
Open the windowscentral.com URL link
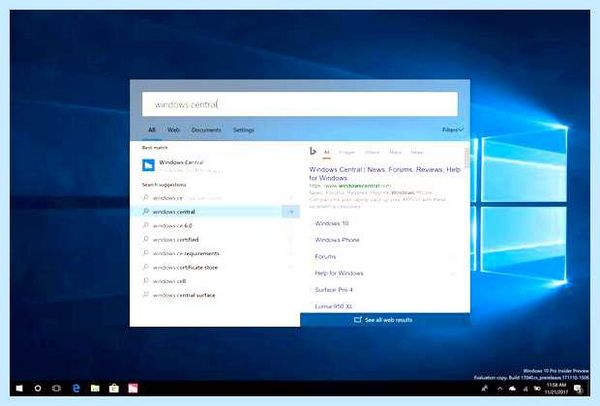tap(350, 186)
